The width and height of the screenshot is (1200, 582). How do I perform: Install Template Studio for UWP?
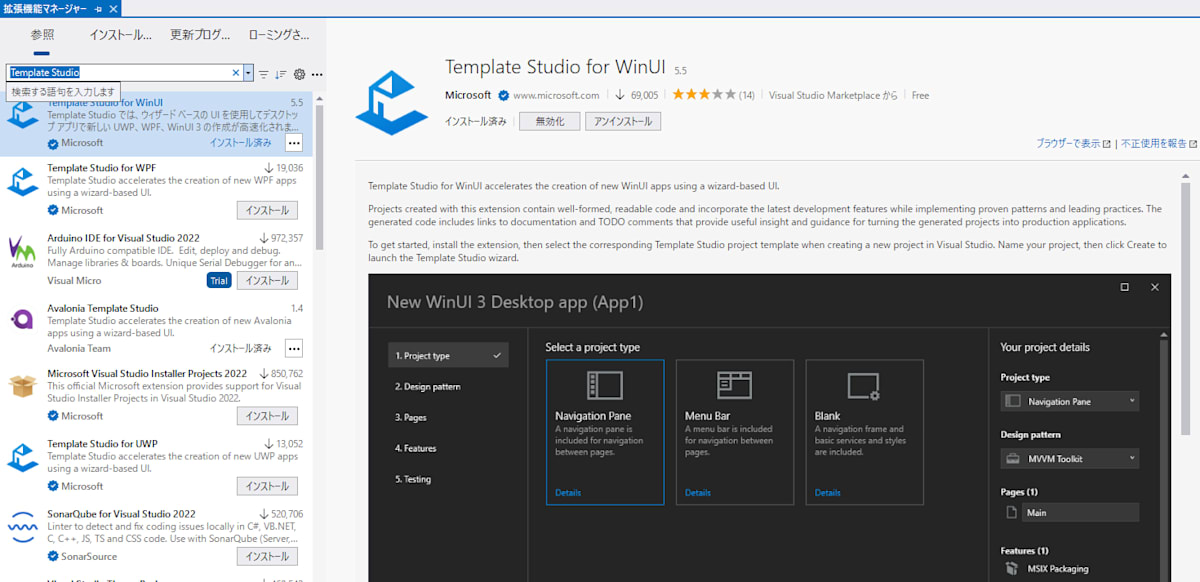click(267, 486)
